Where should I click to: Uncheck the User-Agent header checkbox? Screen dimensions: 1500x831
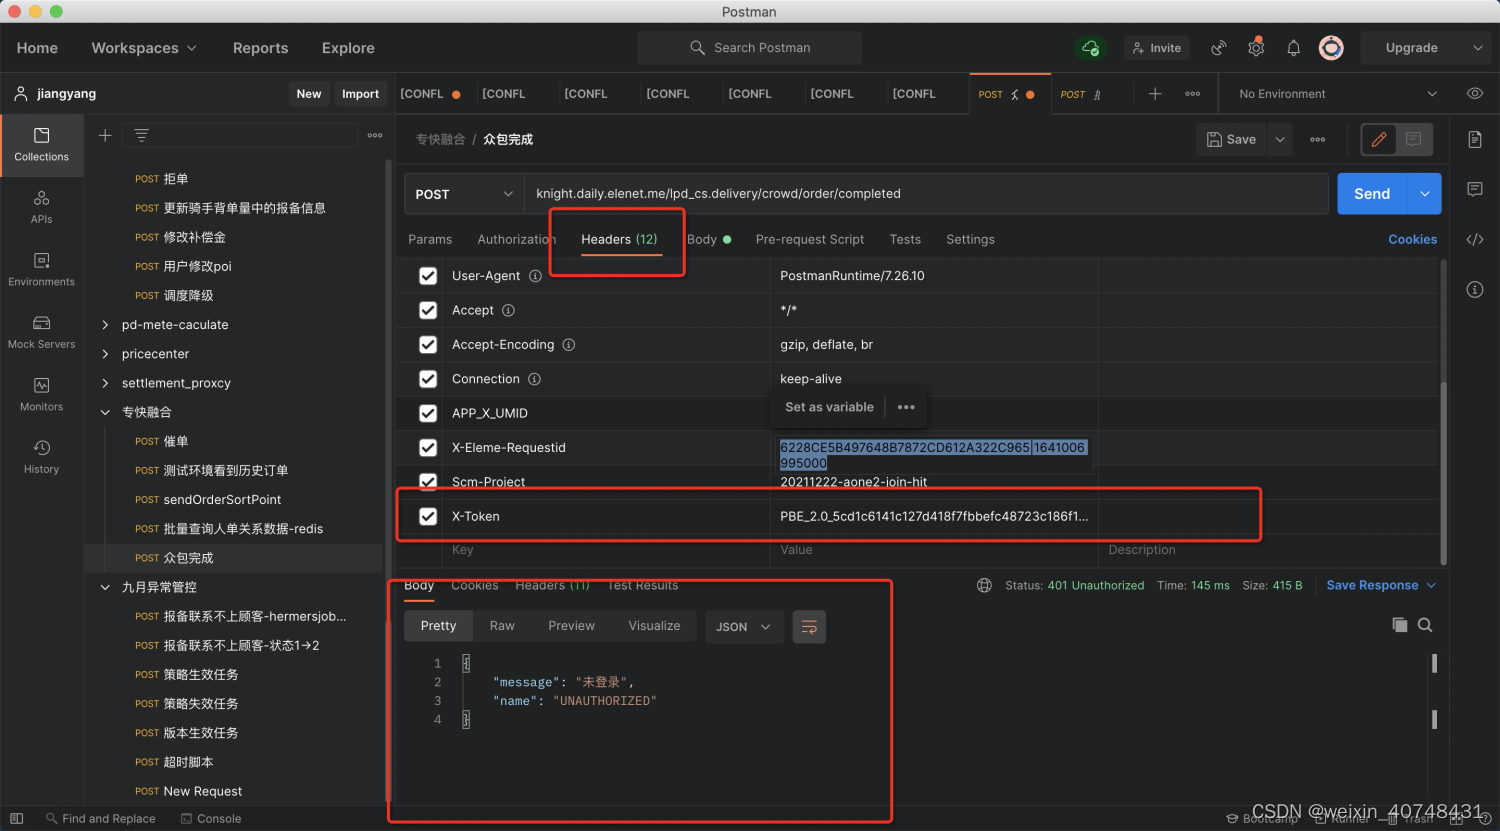[x=428, y=276]
